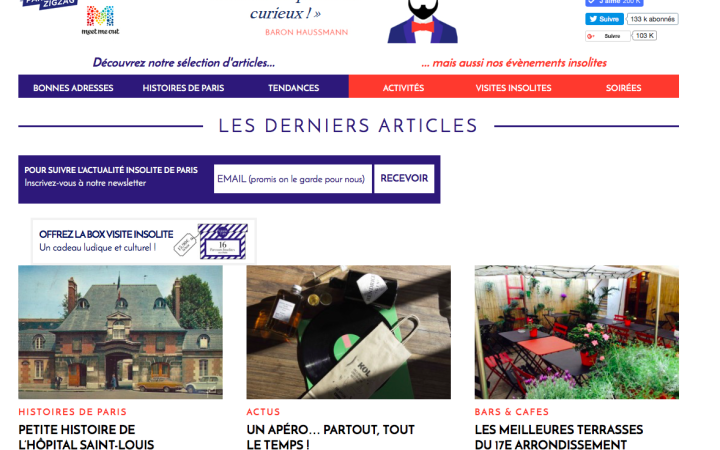Viewport: 720px width, 450px height.
Task: Click the Twitter Suivre follow button
Action: [604, 19]
